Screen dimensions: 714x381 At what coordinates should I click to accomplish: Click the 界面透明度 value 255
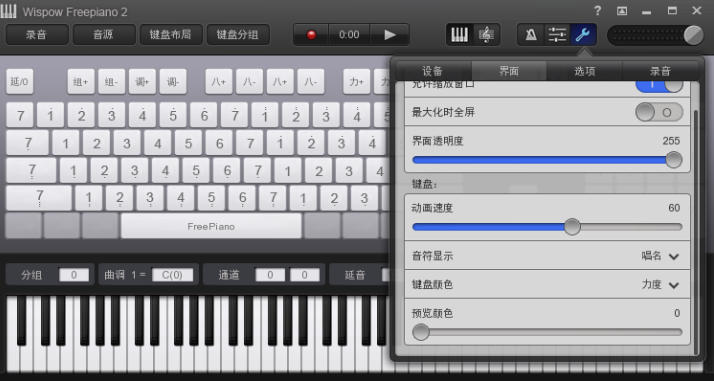point(671,141)
